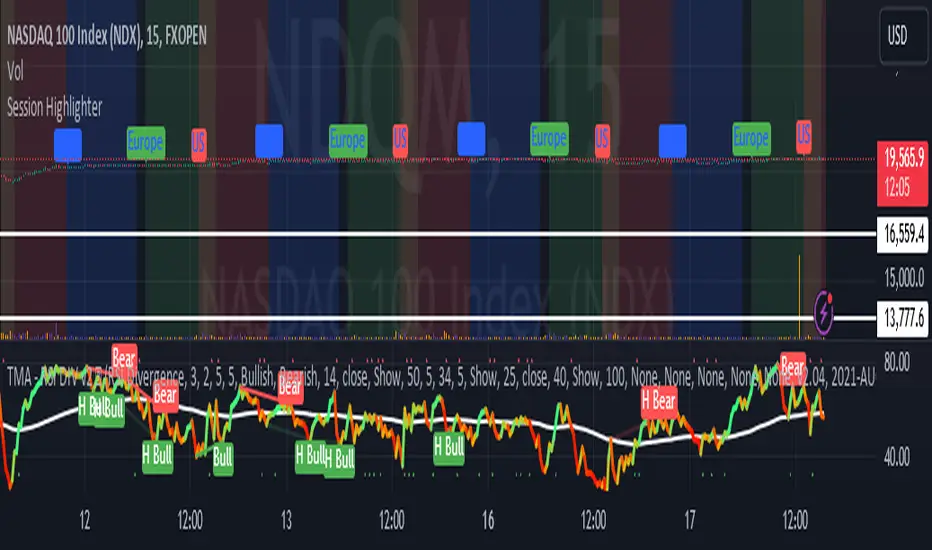Click the US session label for the 13th

point(400,139)
